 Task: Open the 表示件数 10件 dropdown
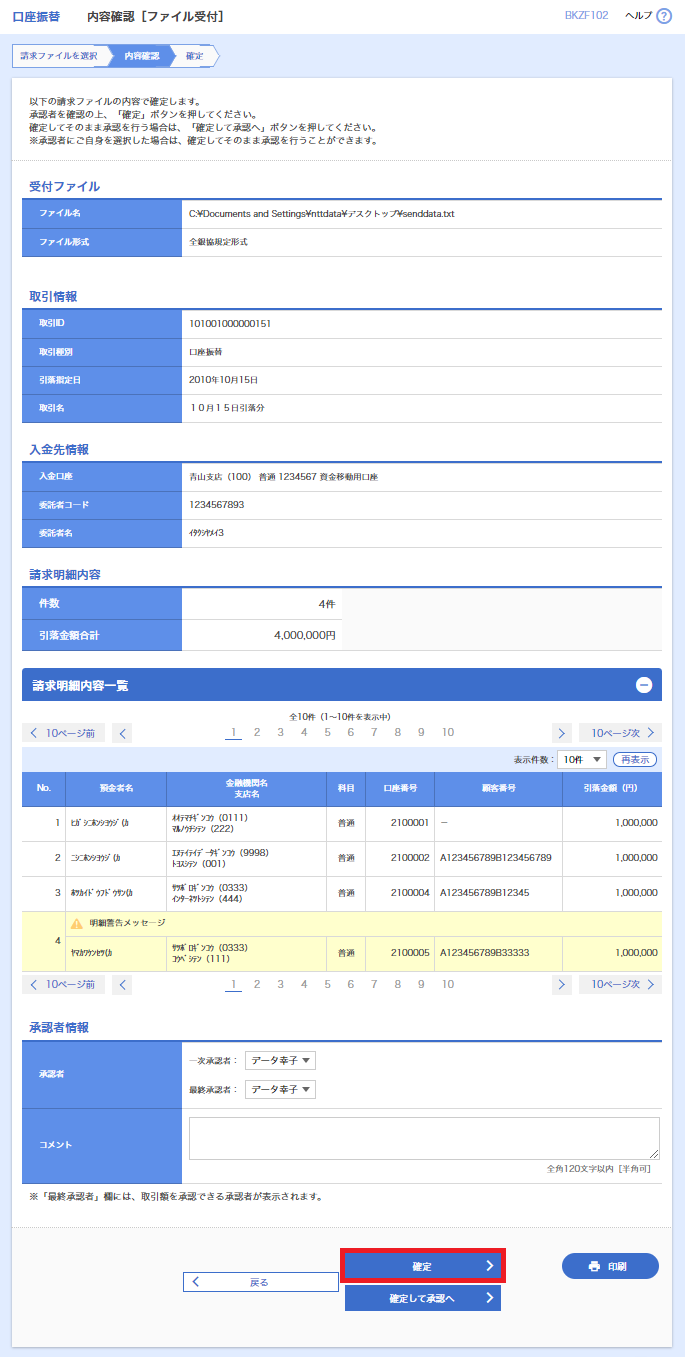581,759
